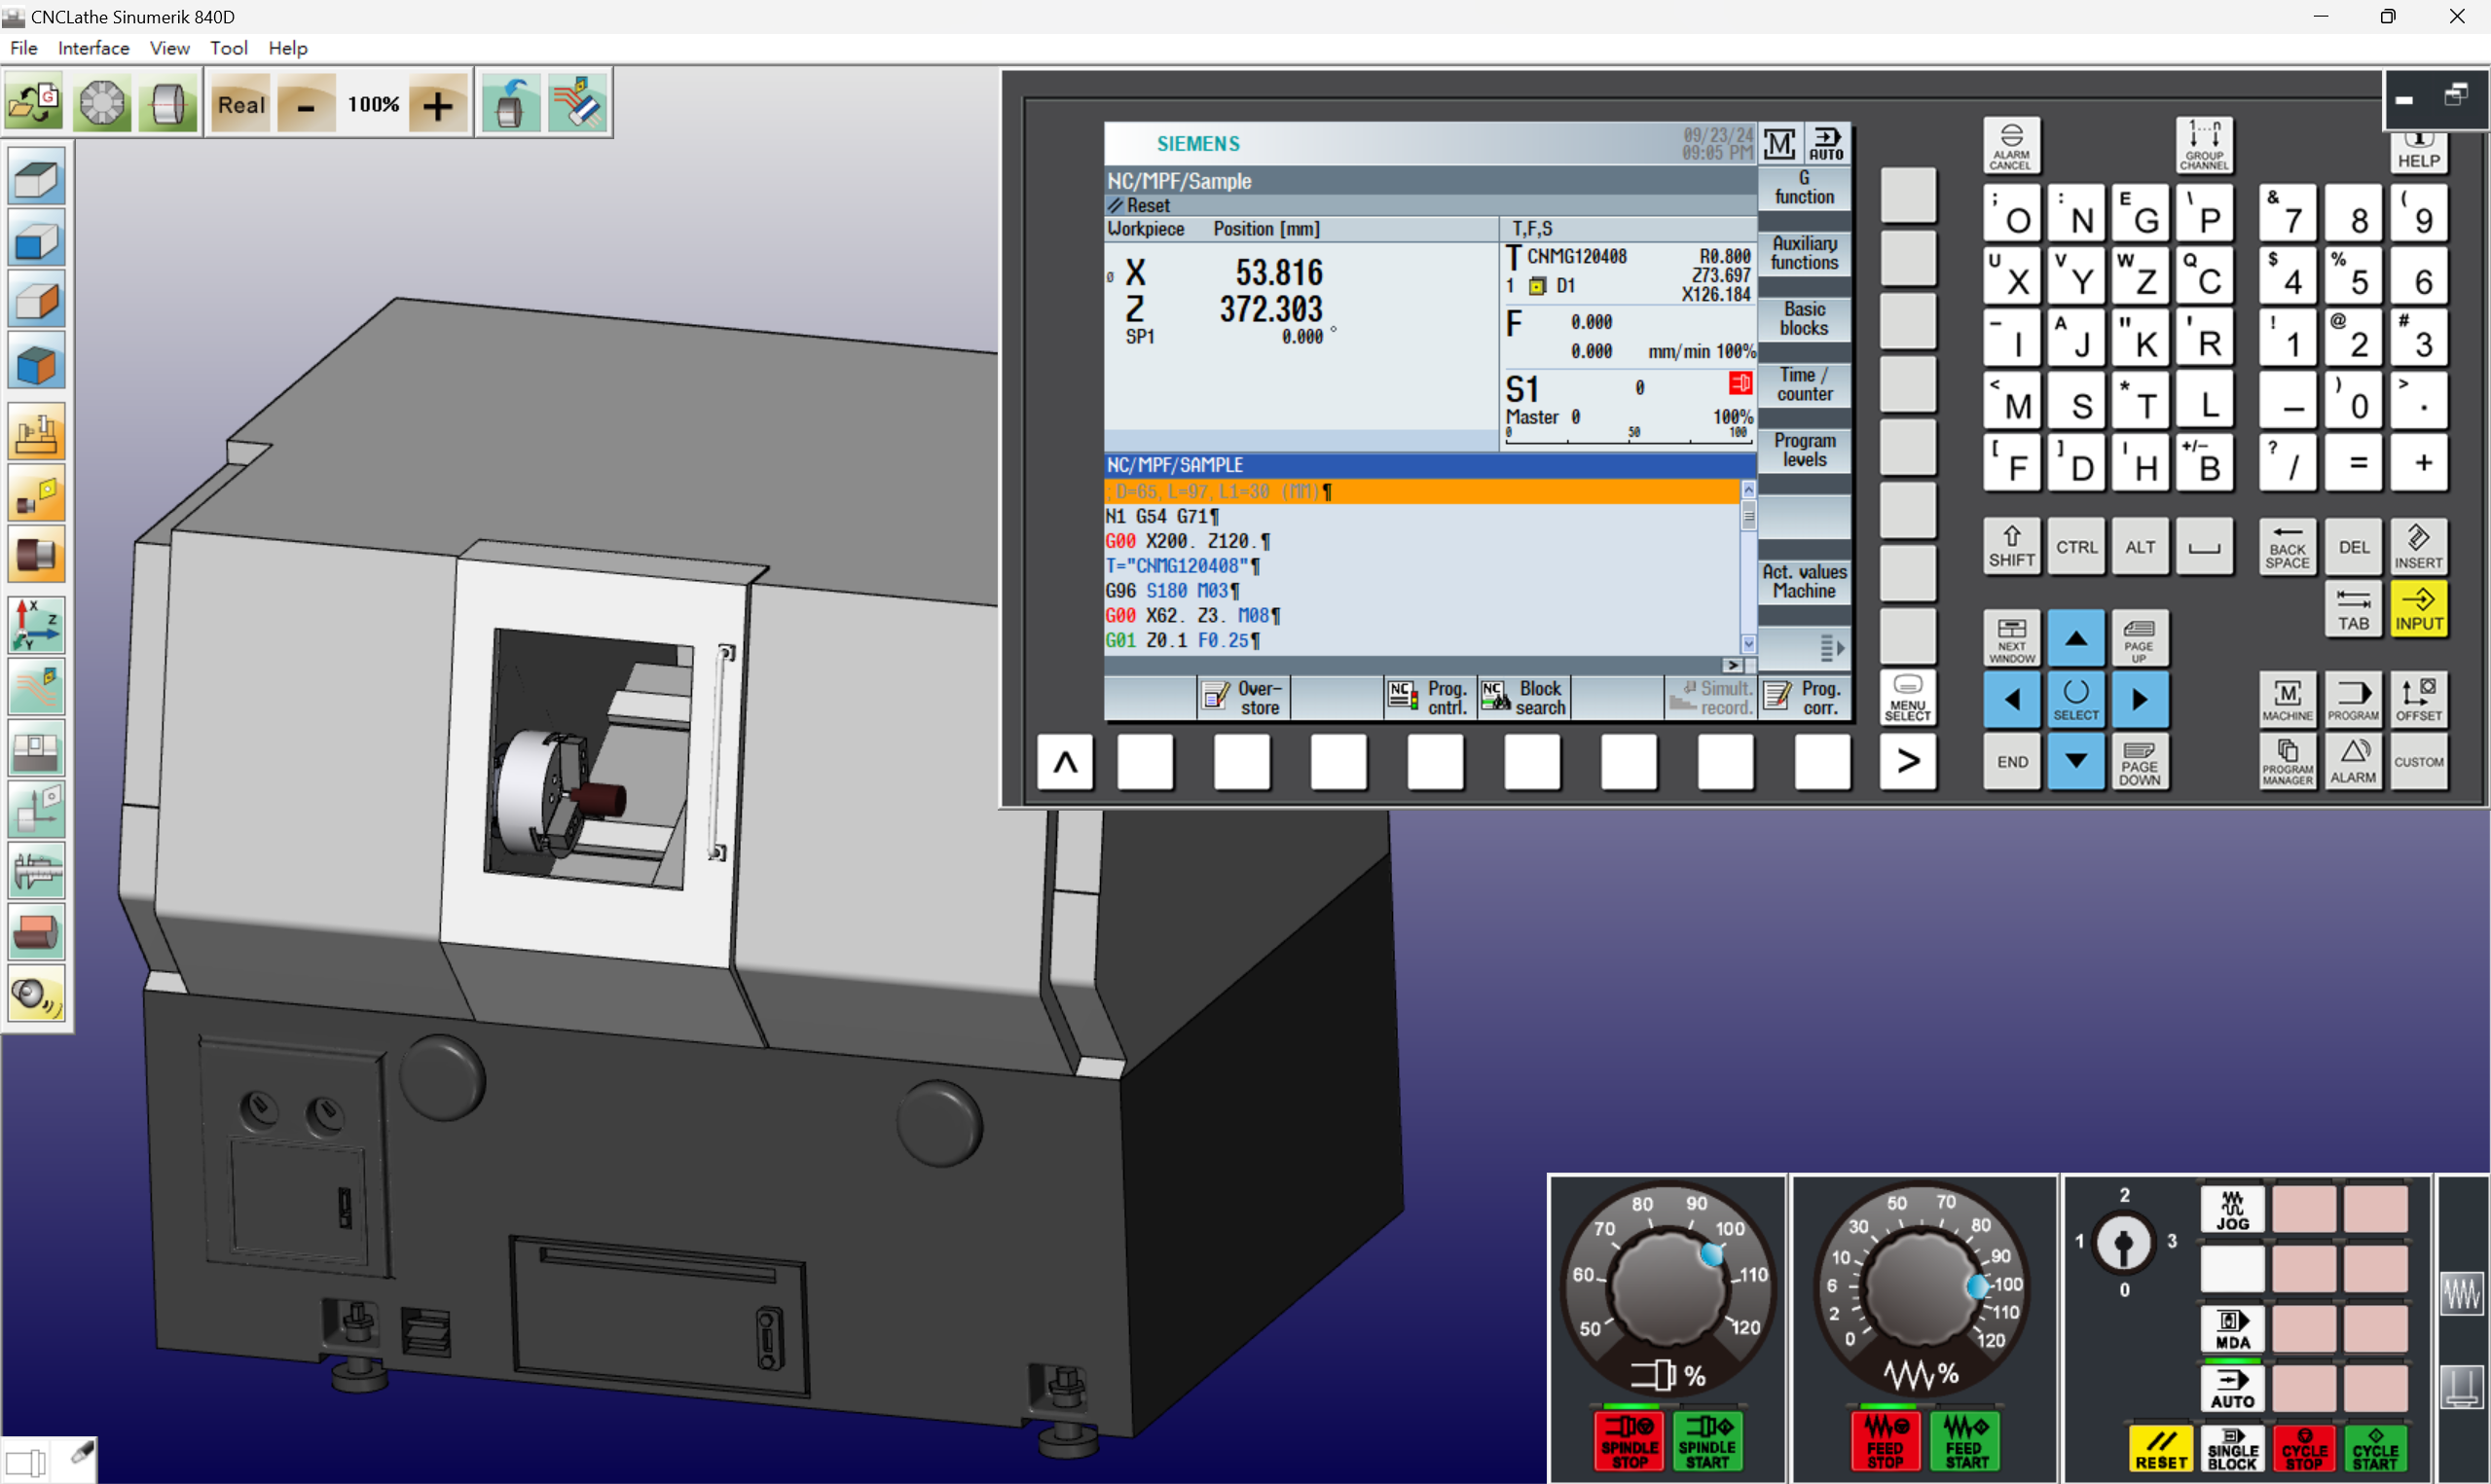
Task: Click the SHIFT key
Action: click(x=2011, y=547)
